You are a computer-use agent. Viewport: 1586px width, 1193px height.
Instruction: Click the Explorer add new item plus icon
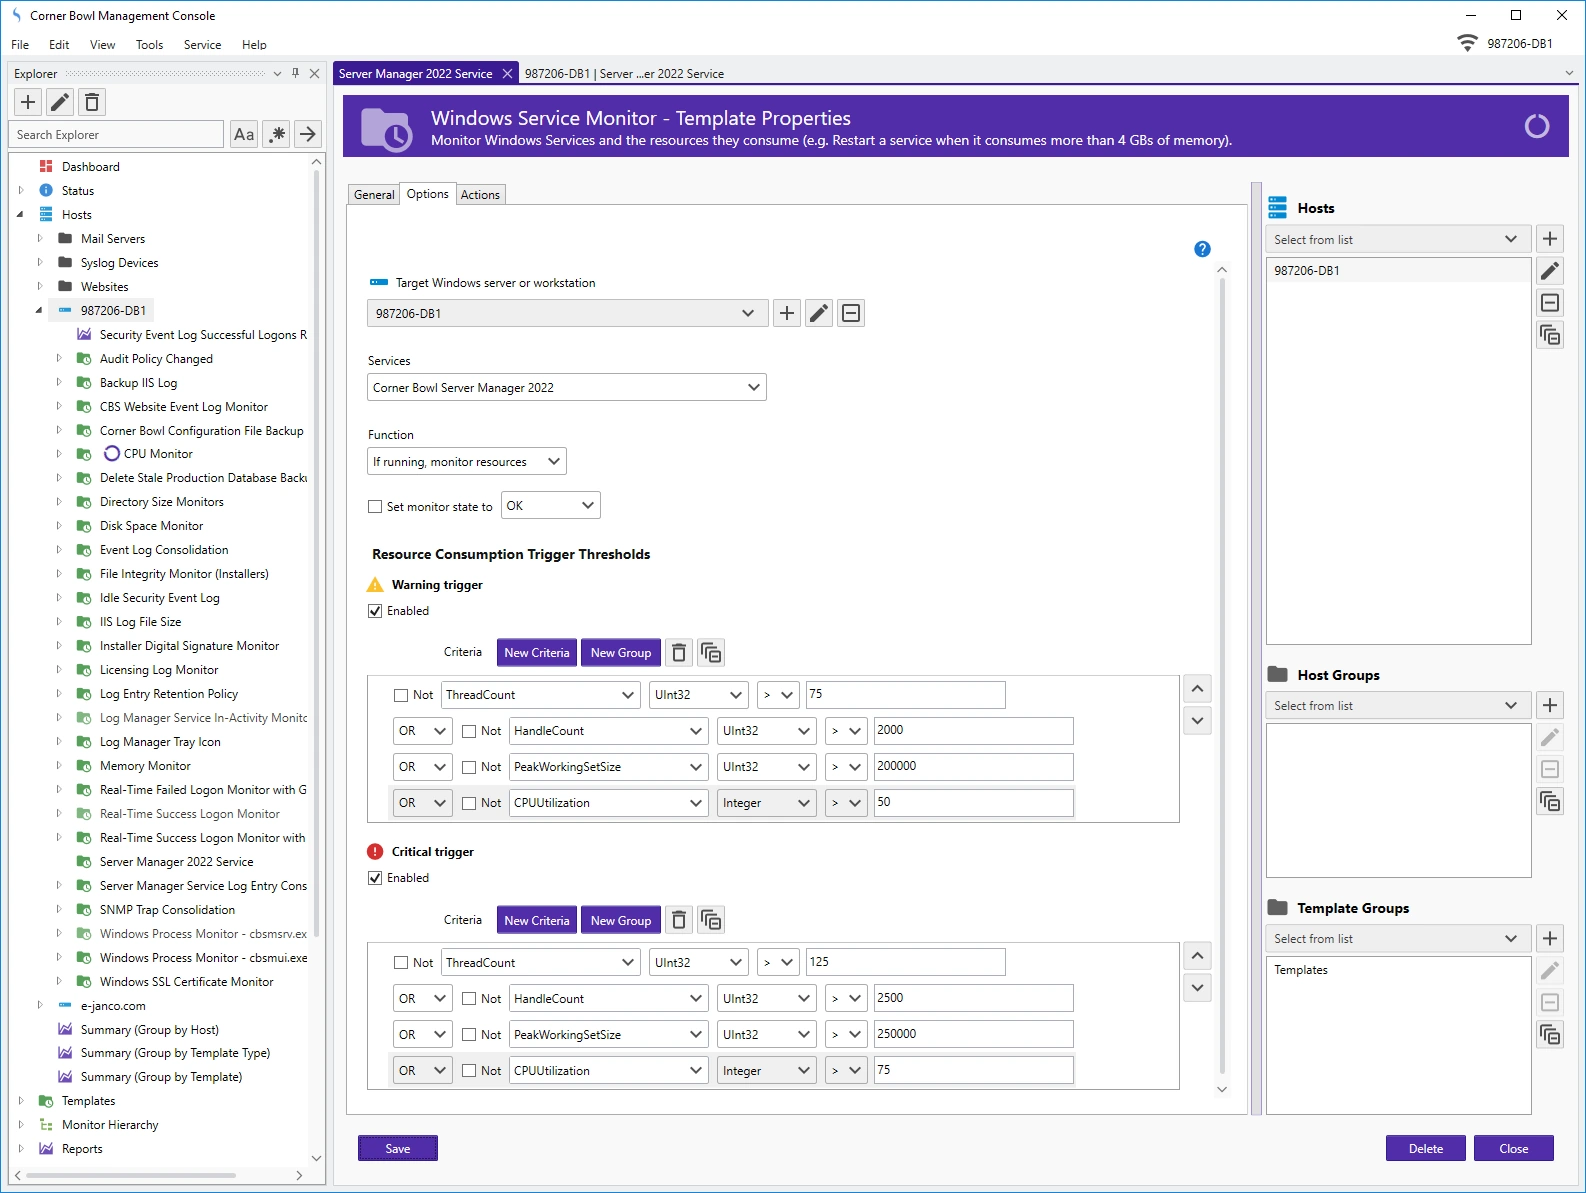pos(28,102)
